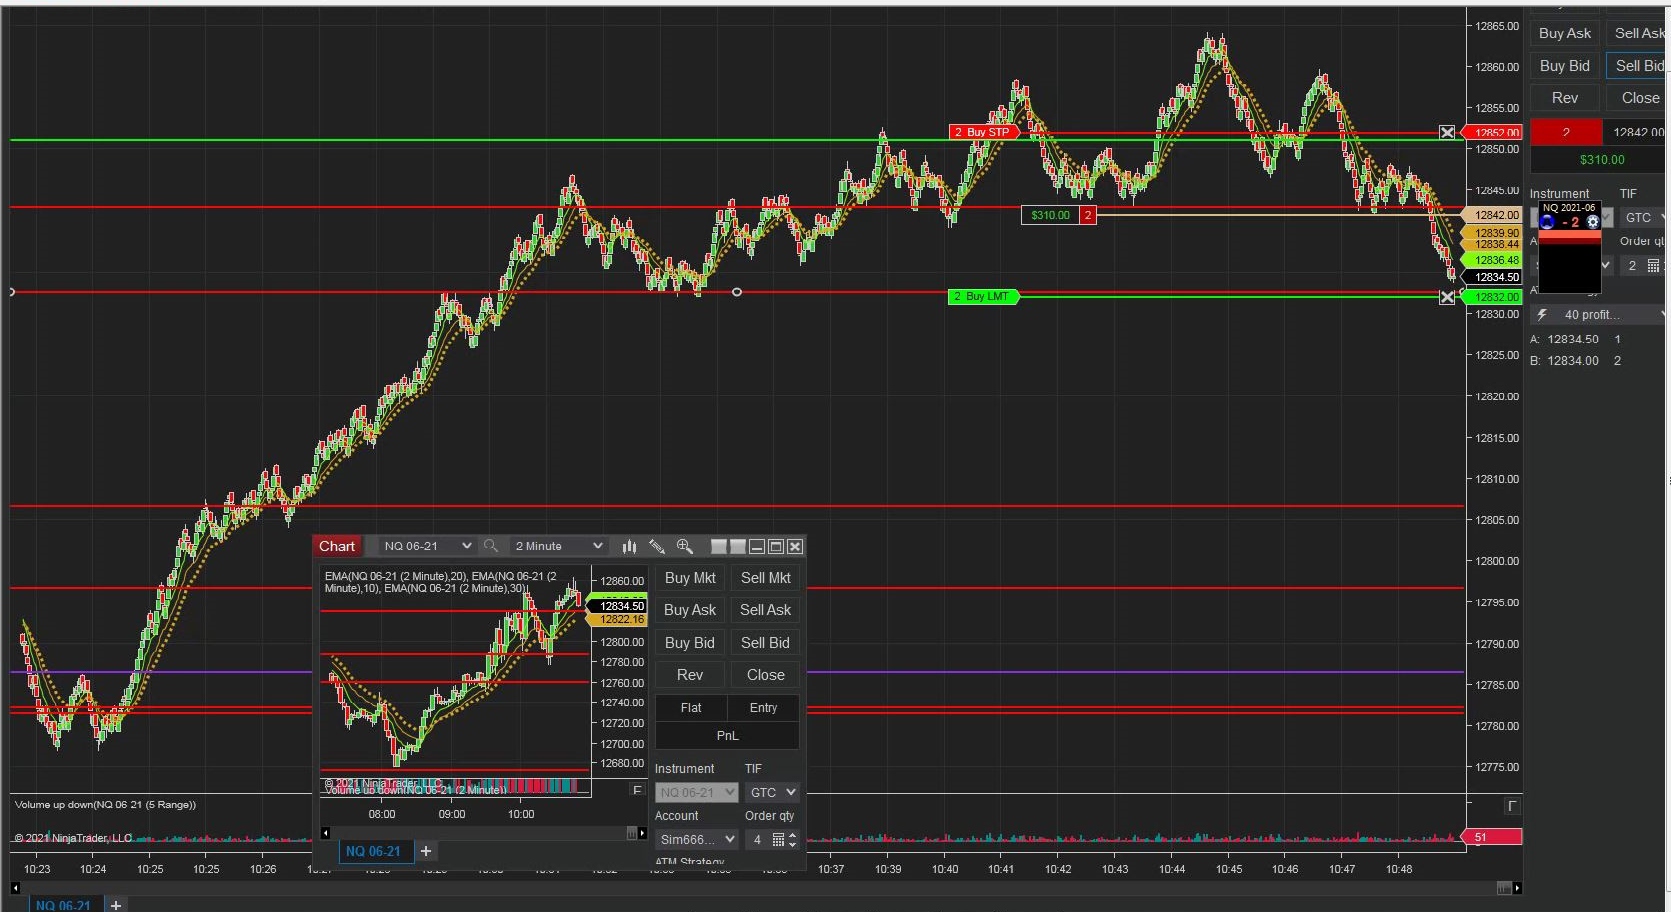The image size is (1671, 912).
Task: Open TIF GTC dropdown in small chart trader
Action: click(772, 792)
